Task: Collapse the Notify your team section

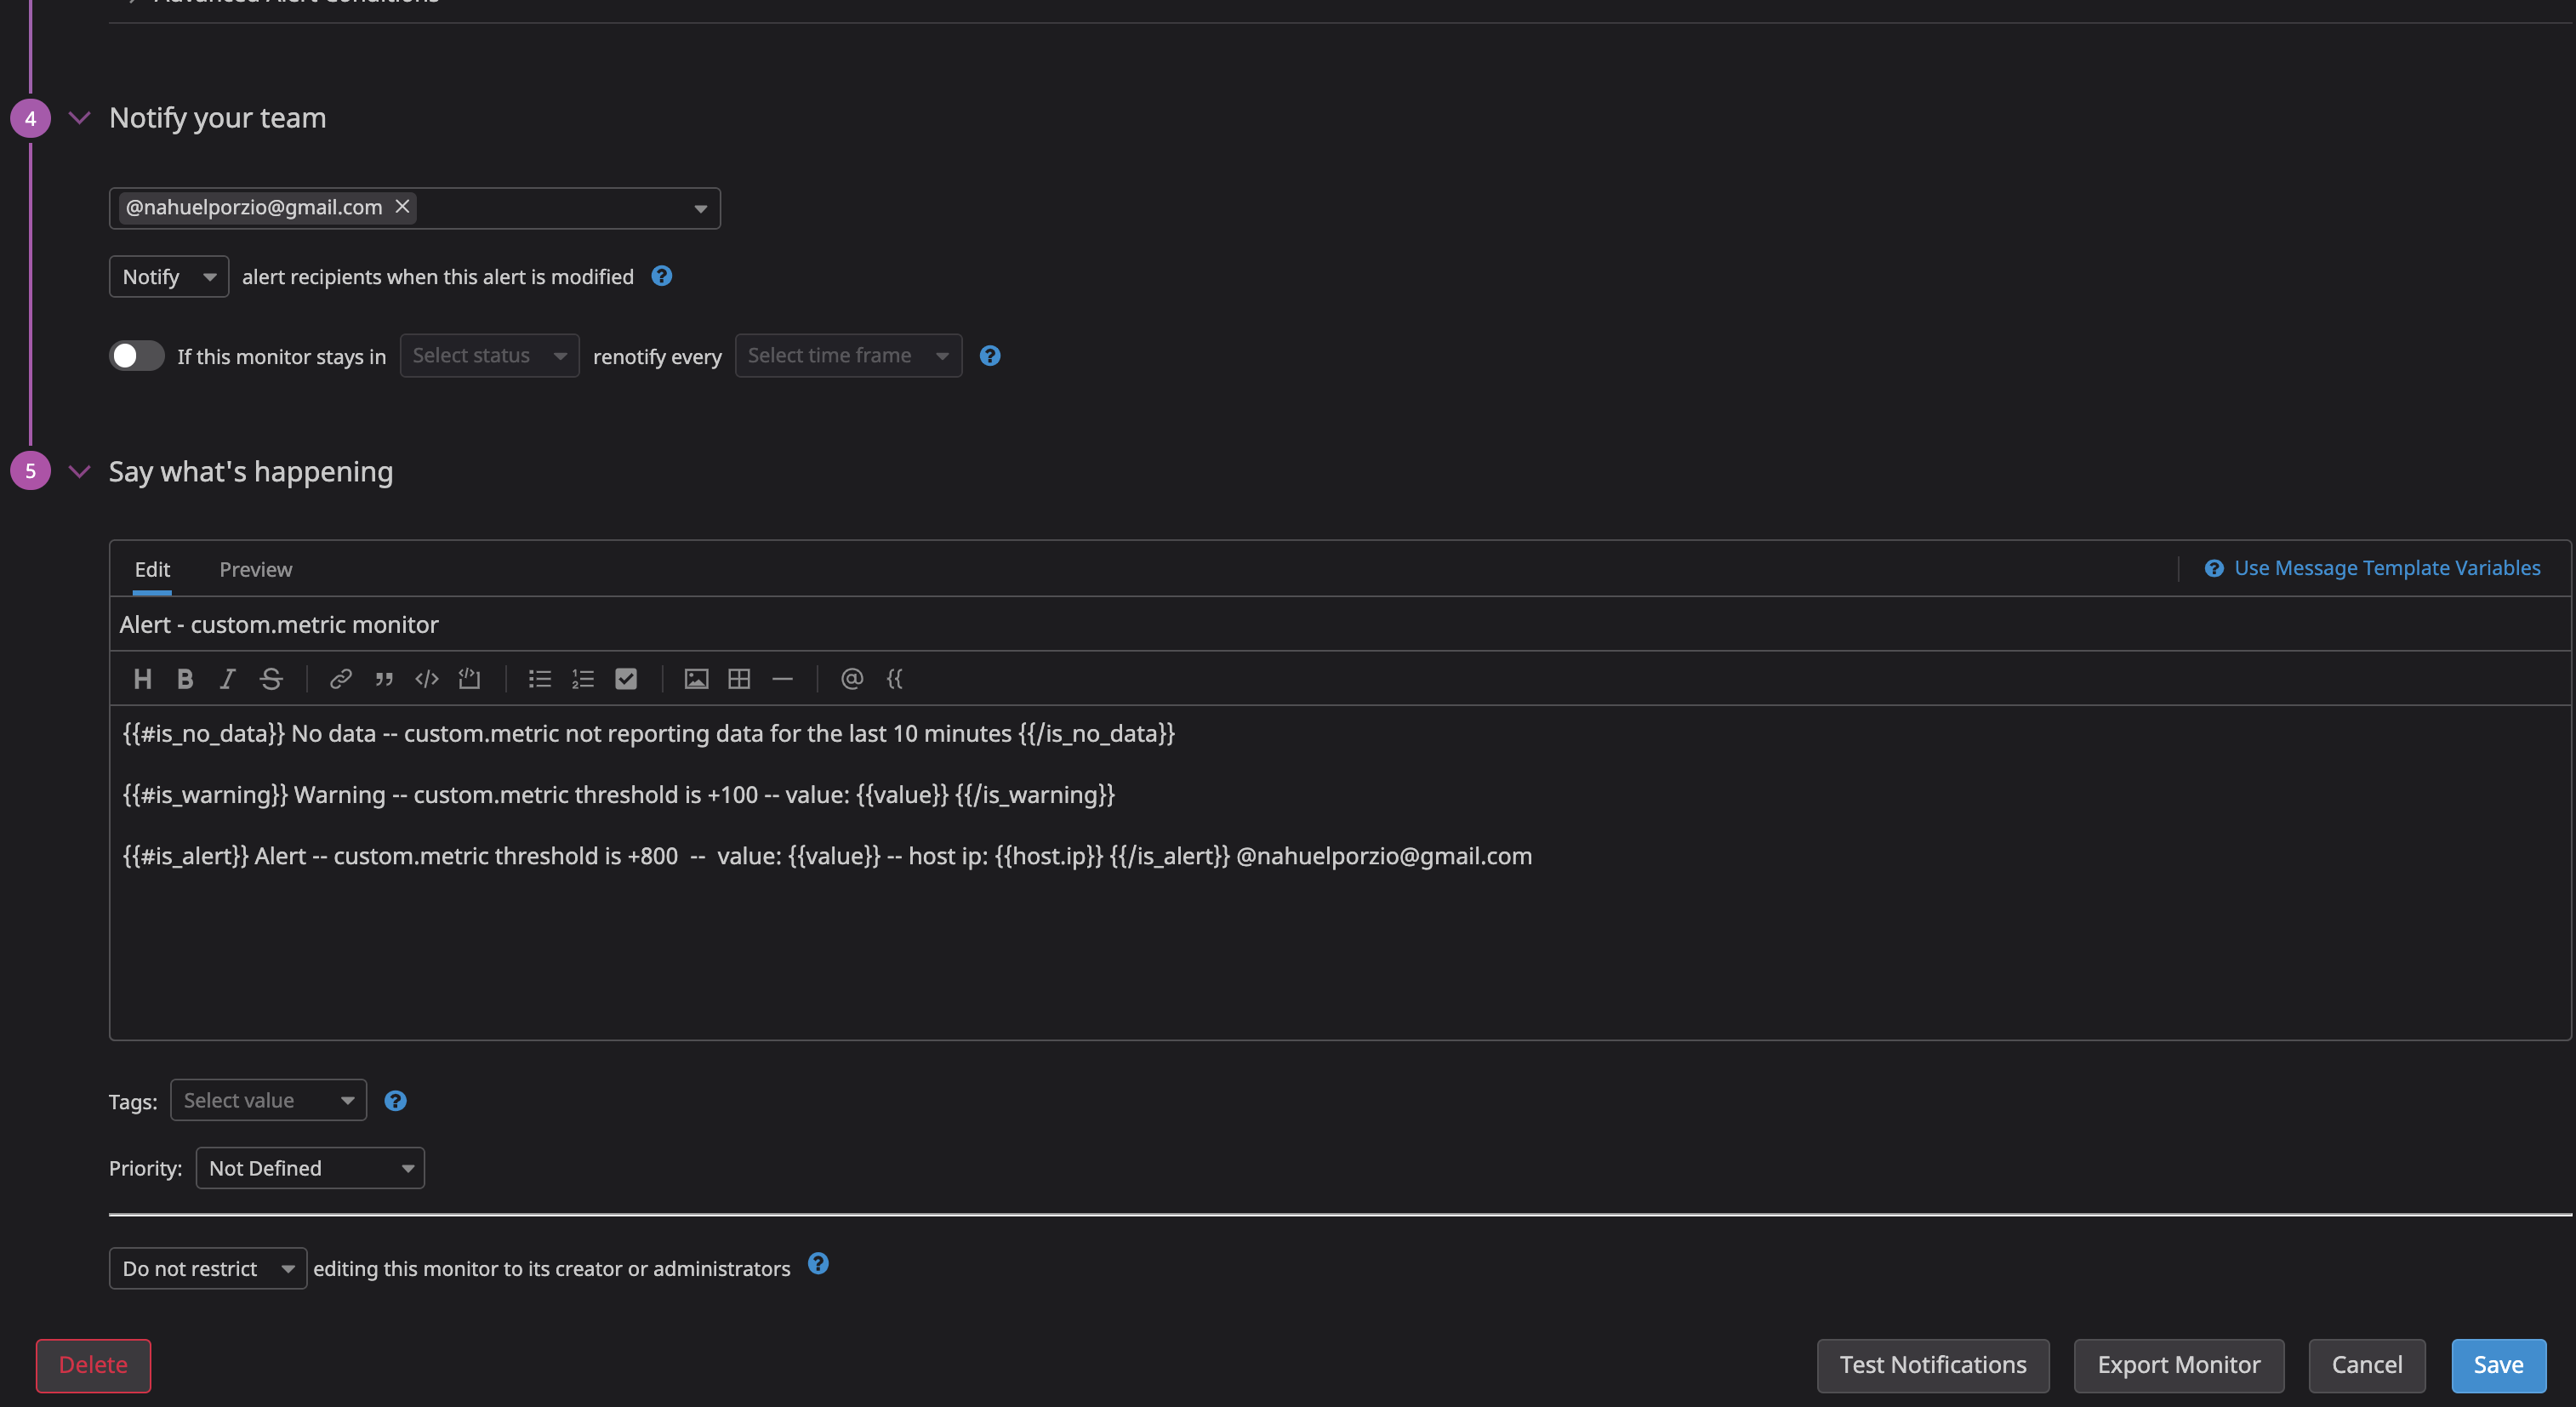Action: [80, 118]
